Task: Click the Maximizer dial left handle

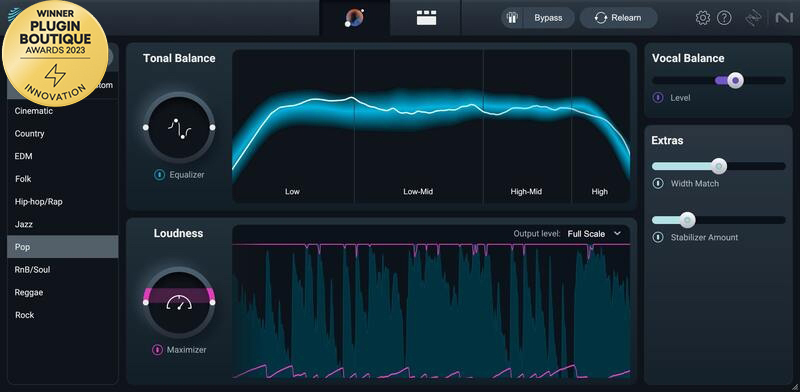Action: 145,302
